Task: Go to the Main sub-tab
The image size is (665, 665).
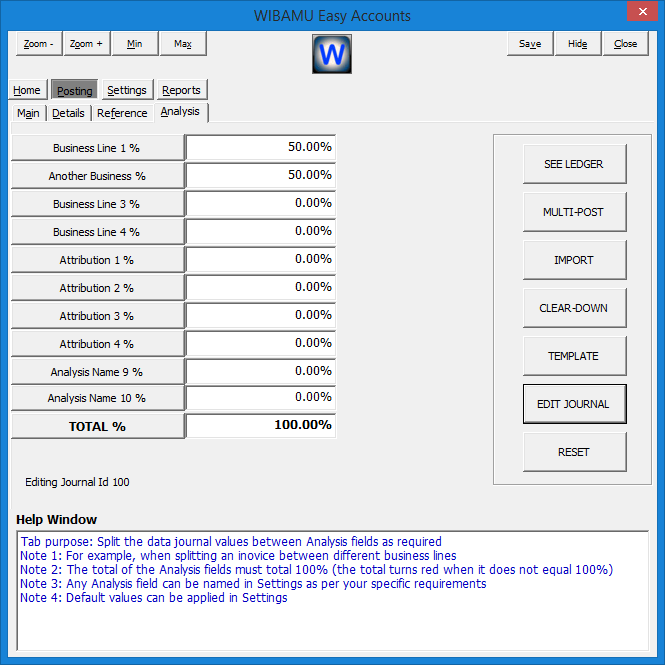Action: point(28,113)
